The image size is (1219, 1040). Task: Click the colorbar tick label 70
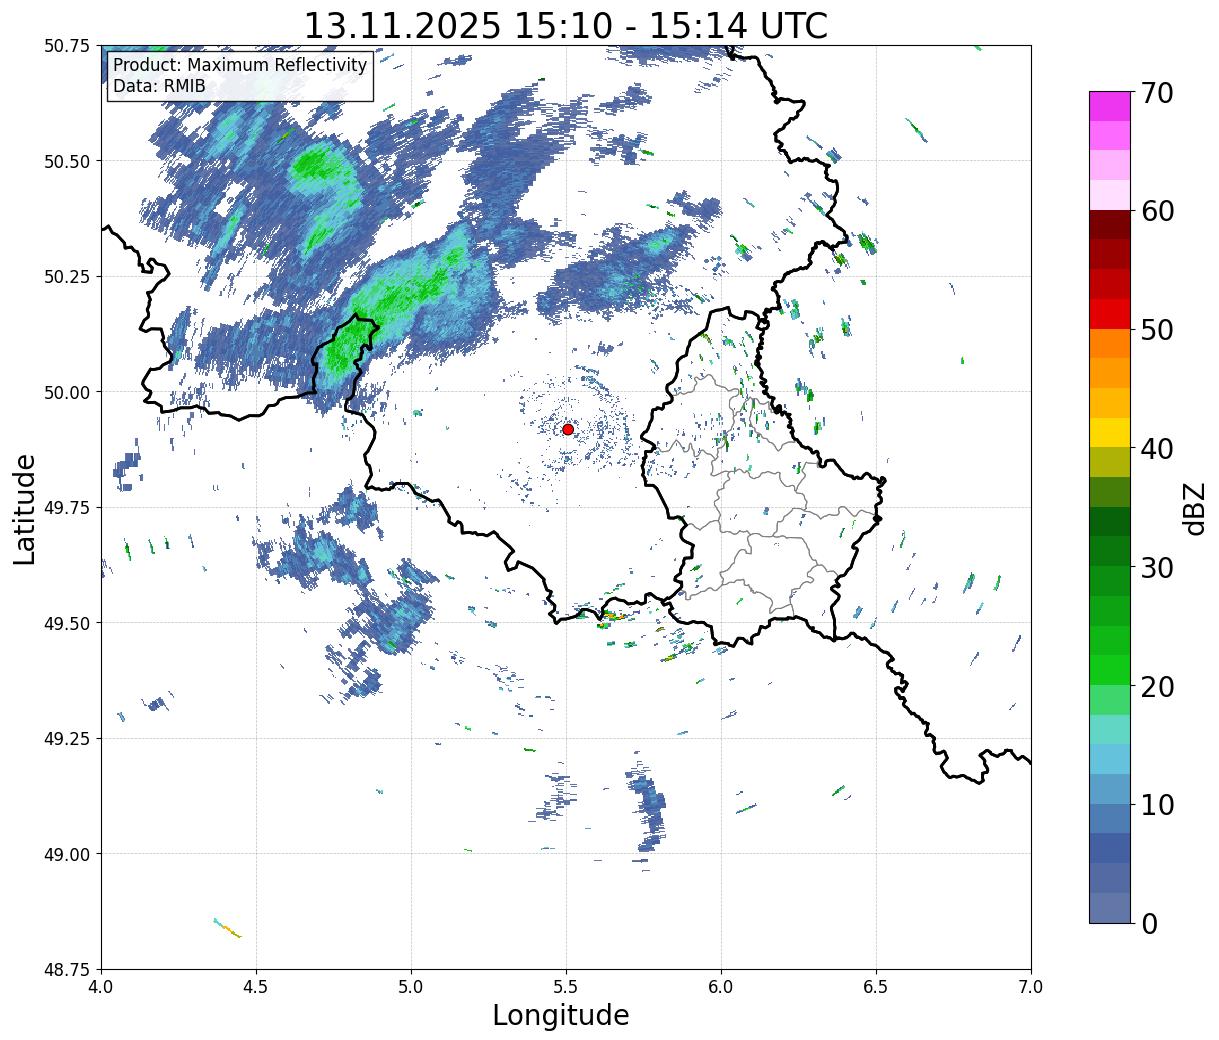tap(1156, 93)
